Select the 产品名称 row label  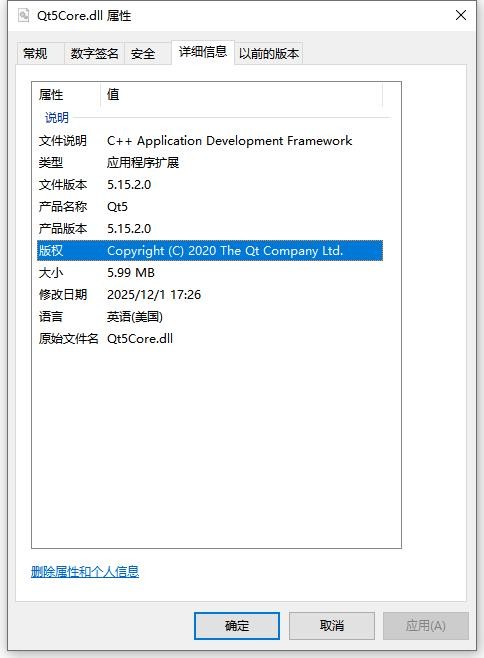(x=63, y=206)
